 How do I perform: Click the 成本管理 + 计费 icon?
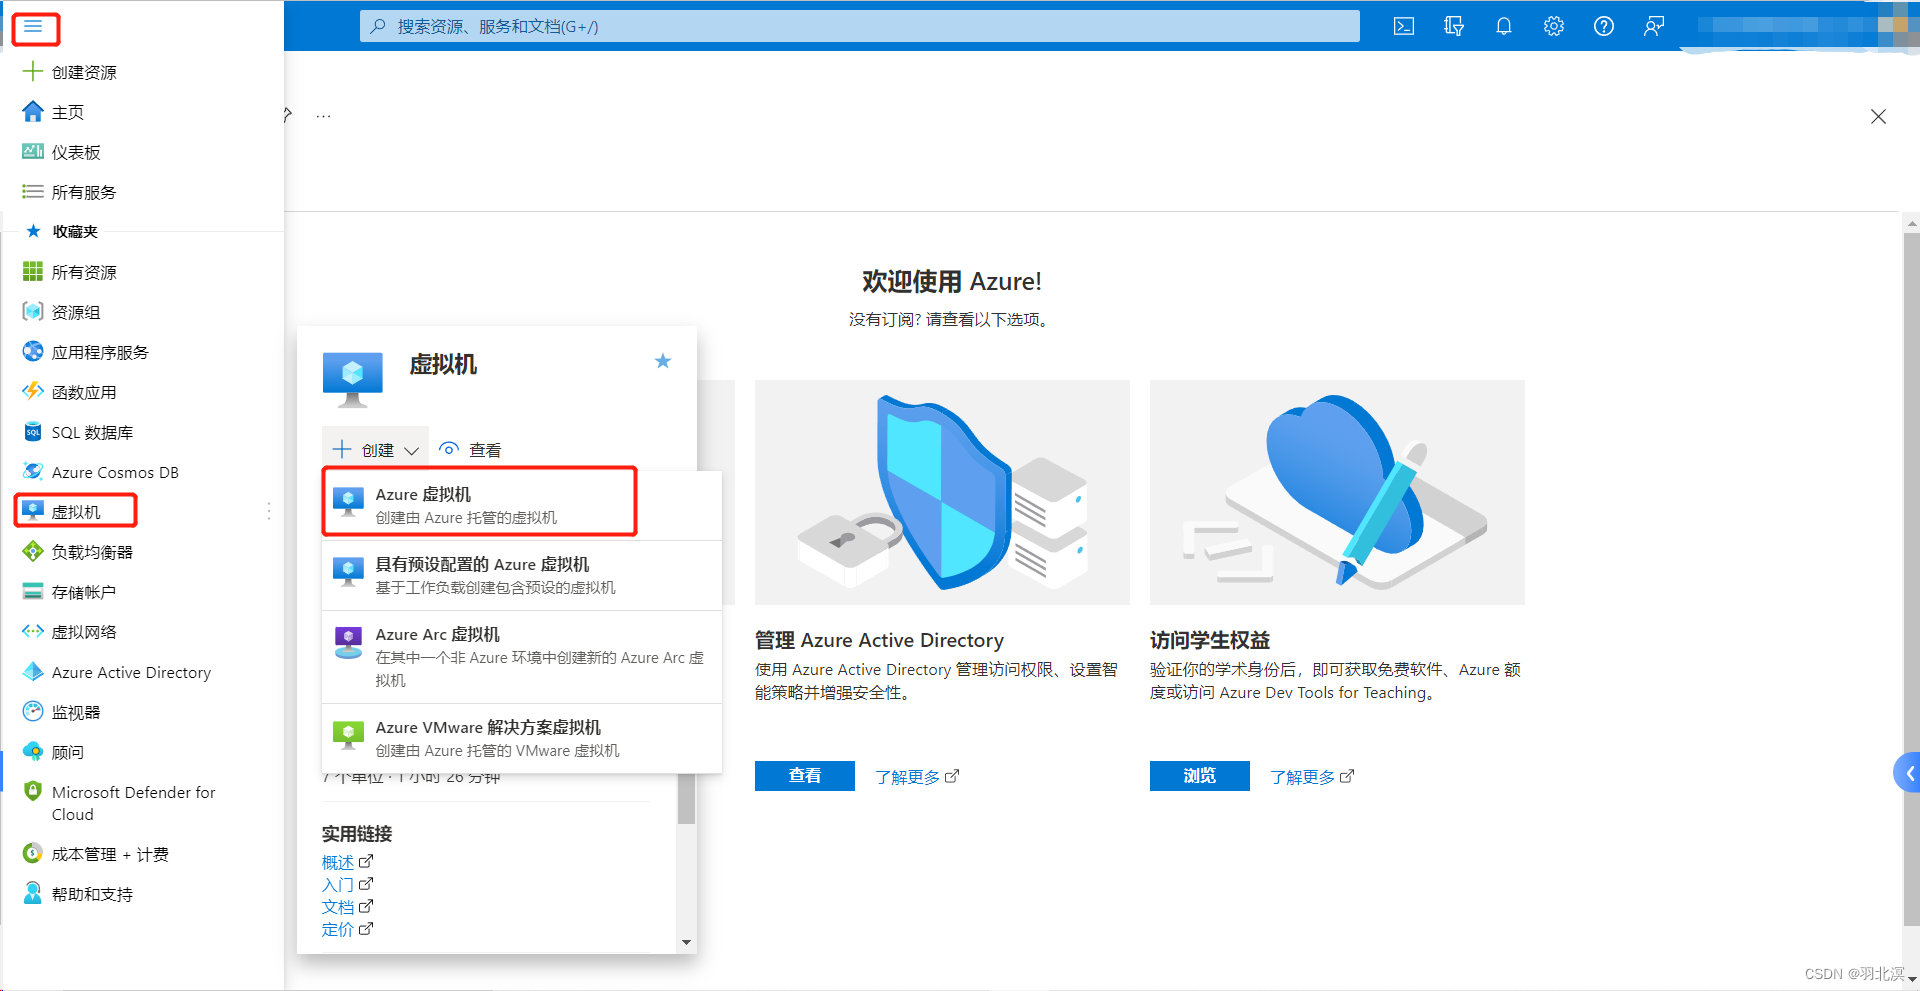point(33,854)
